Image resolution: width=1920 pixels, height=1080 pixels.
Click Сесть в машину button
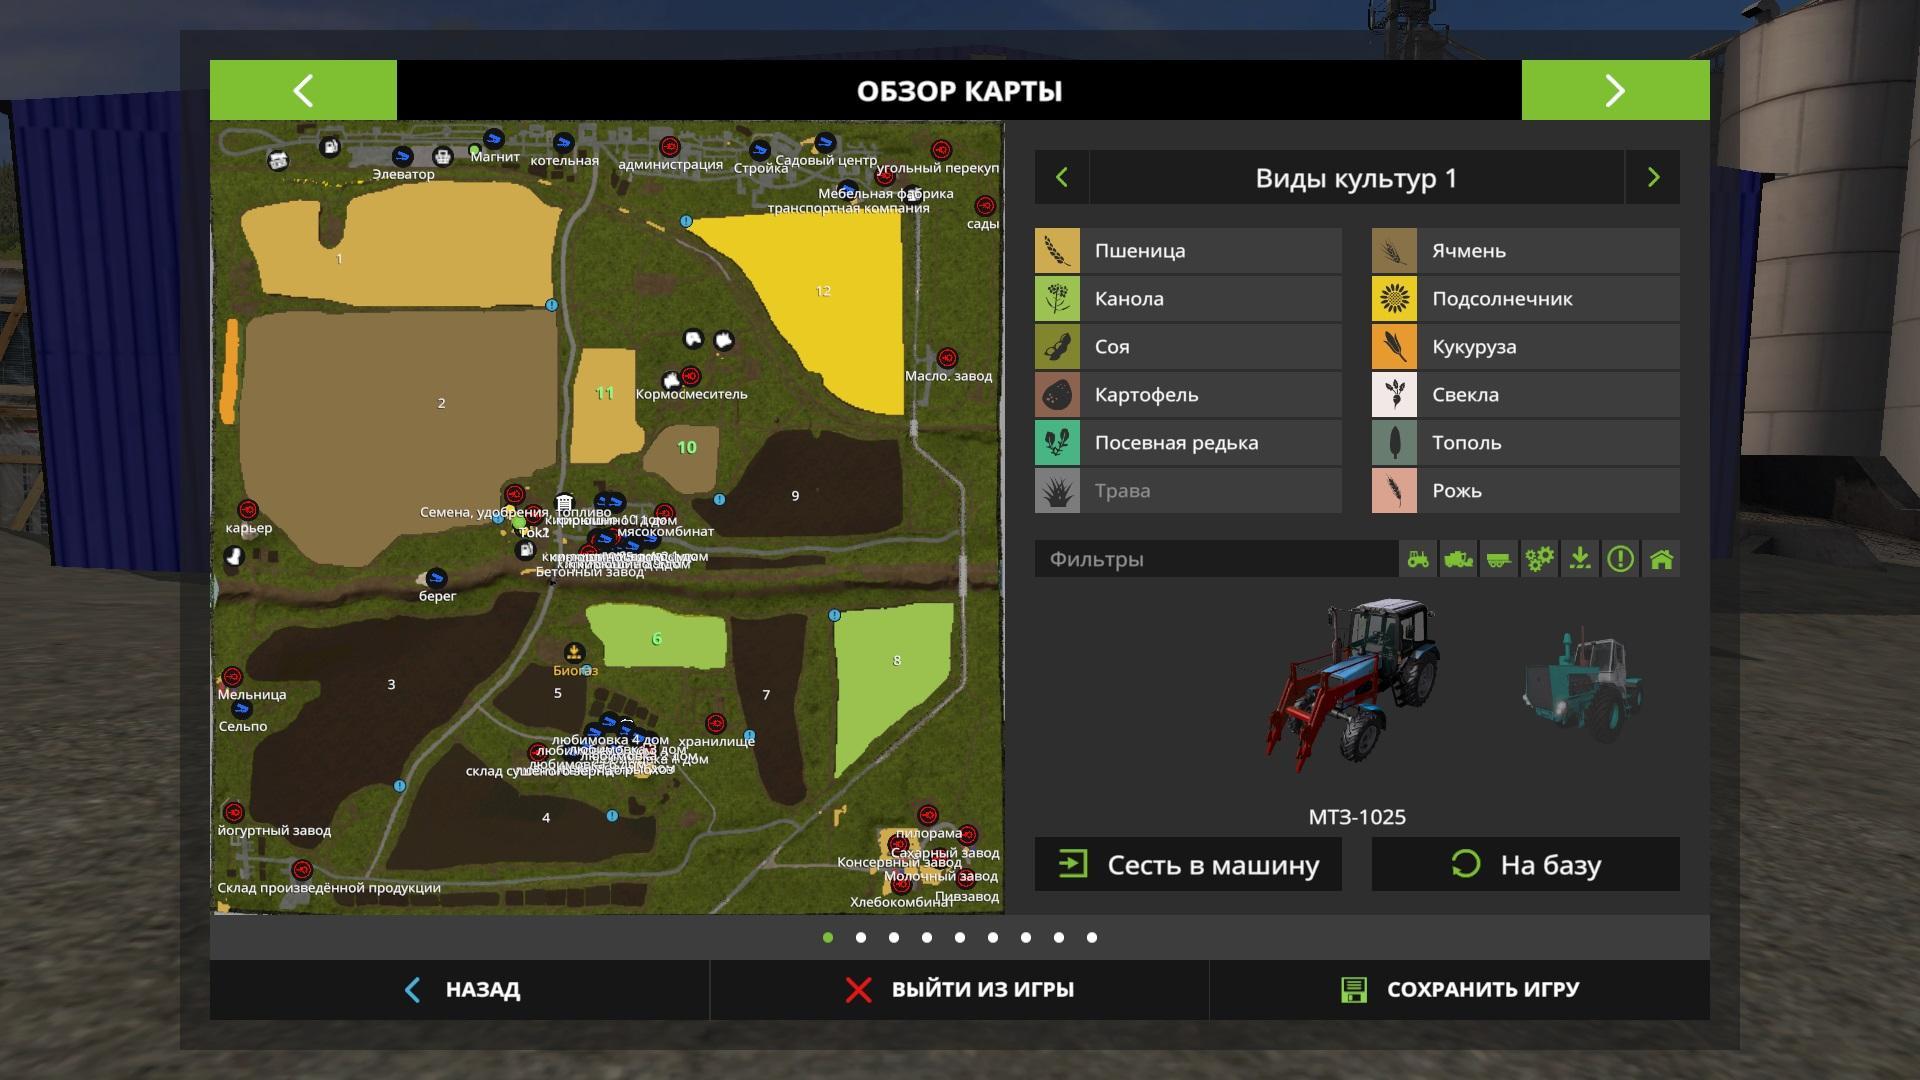tap(1188, 865)
